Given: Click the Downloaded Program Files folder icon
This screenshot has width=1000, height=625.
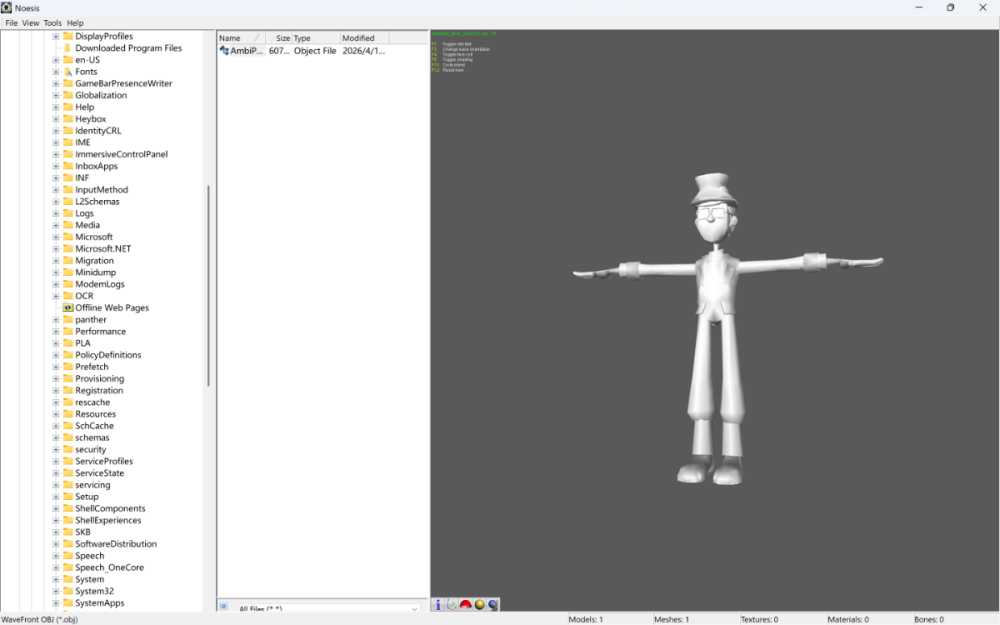Looking at the screenshot, I should (x=68, y=48).
